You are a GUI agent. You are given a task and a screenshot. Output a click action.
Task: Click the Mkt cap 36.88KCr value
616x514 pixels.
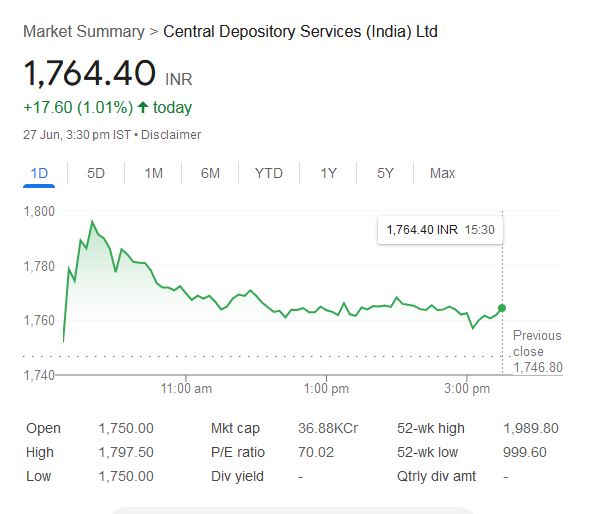(328, 428)
